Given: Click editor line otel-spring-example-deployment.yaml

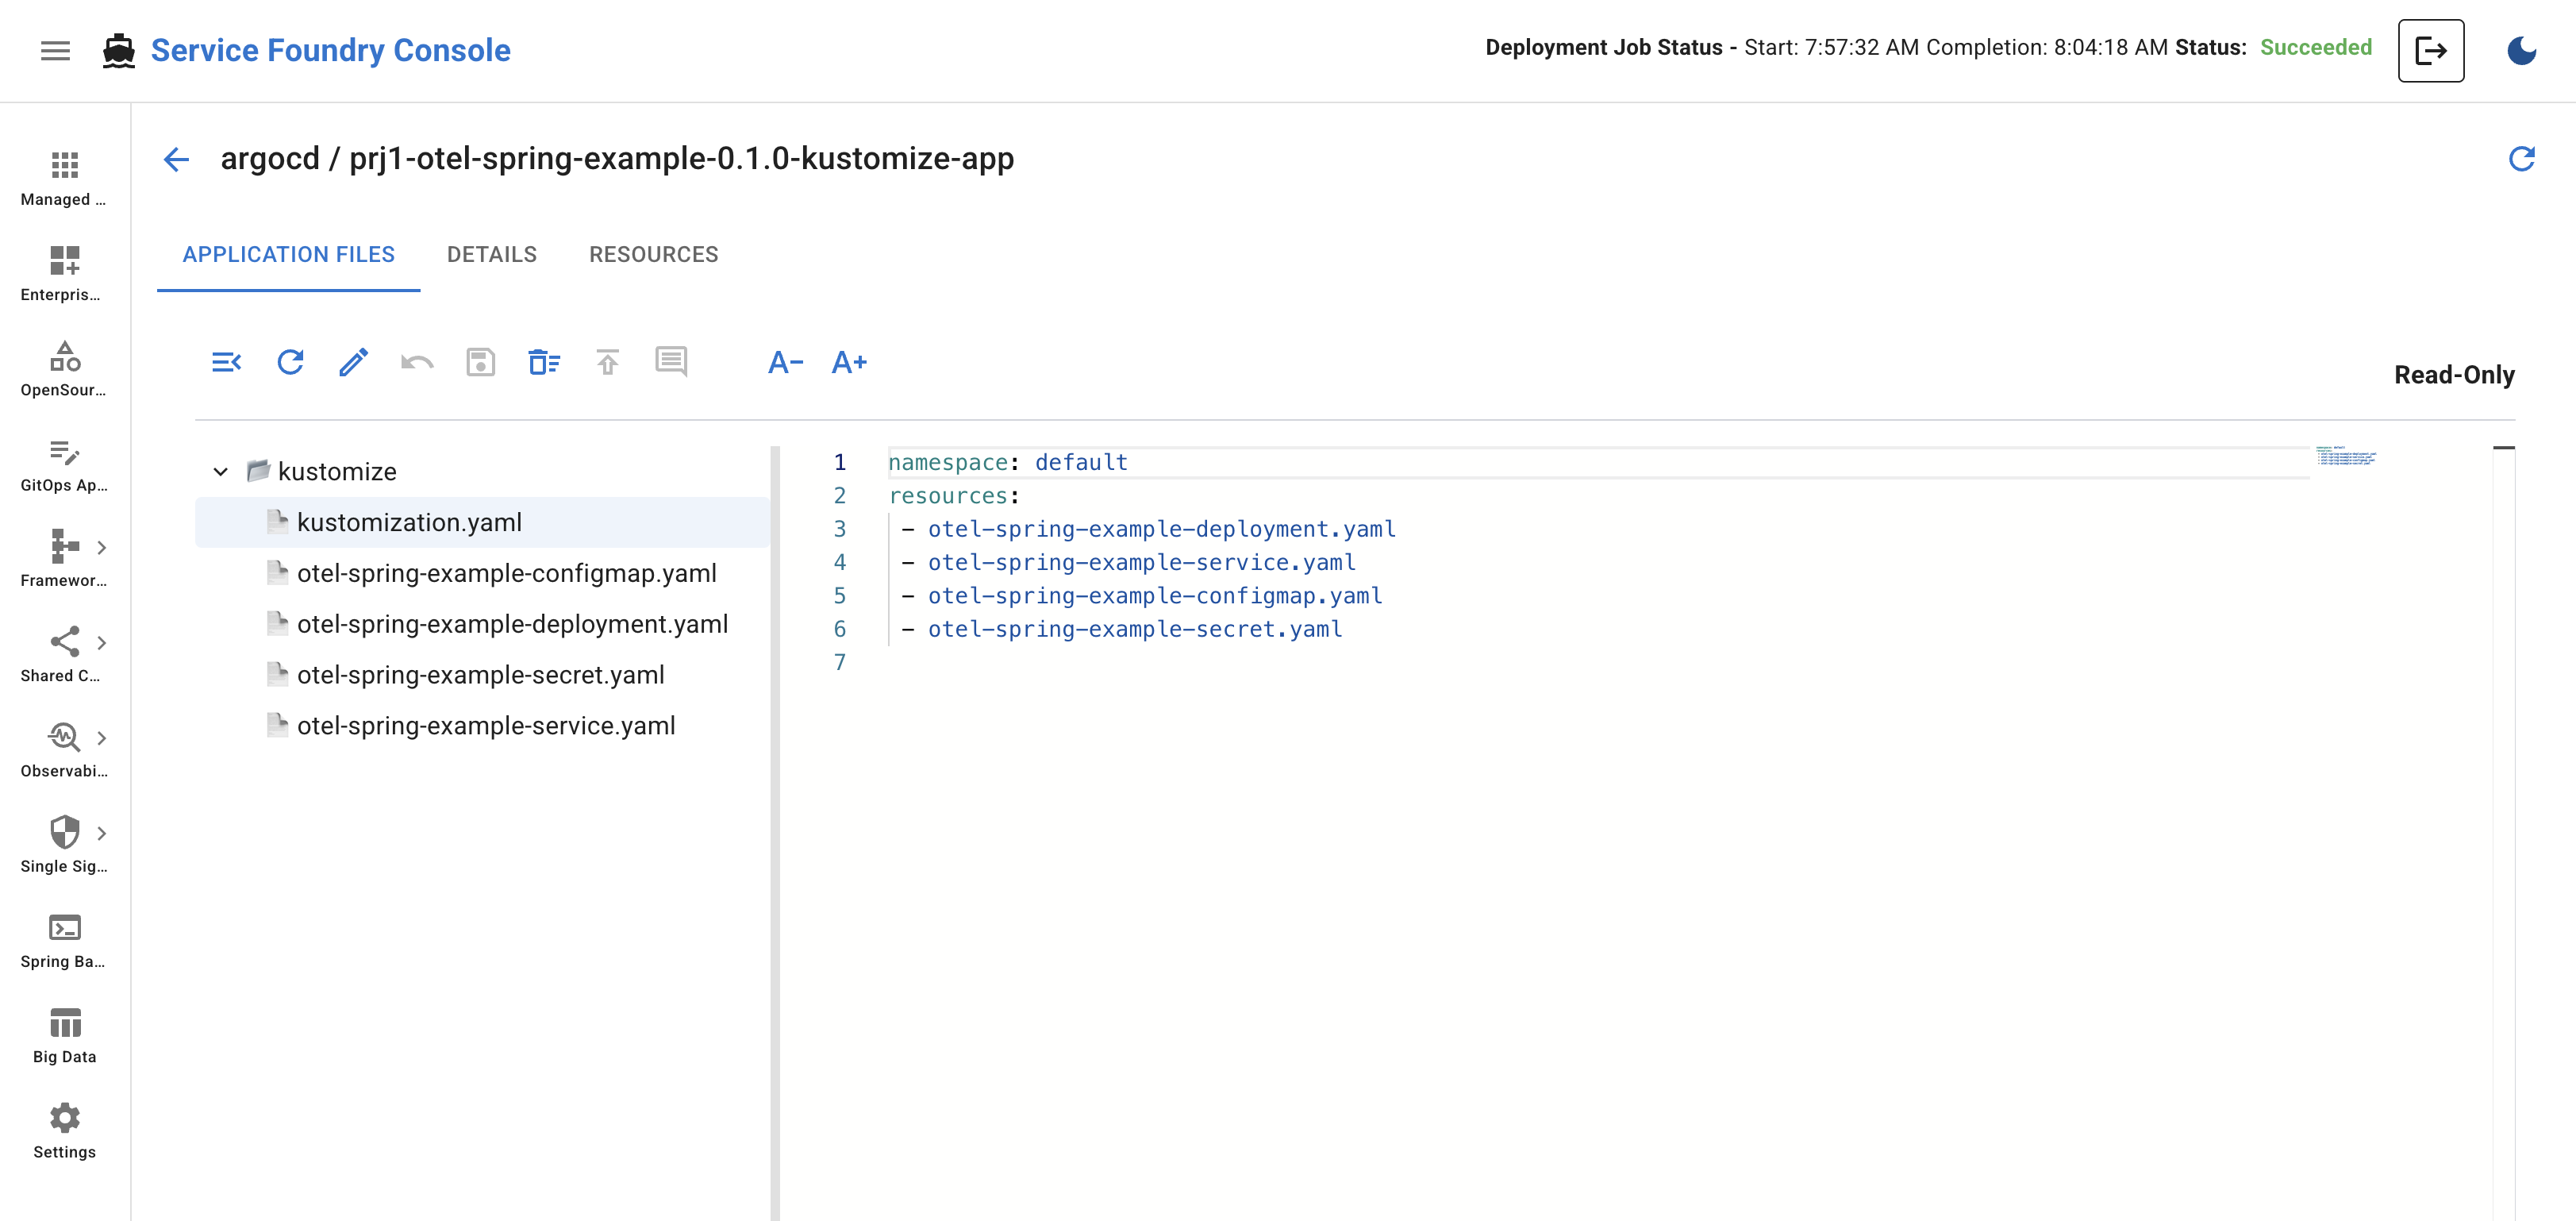Looking at the screenshot, I should (x=1161, y=529).
